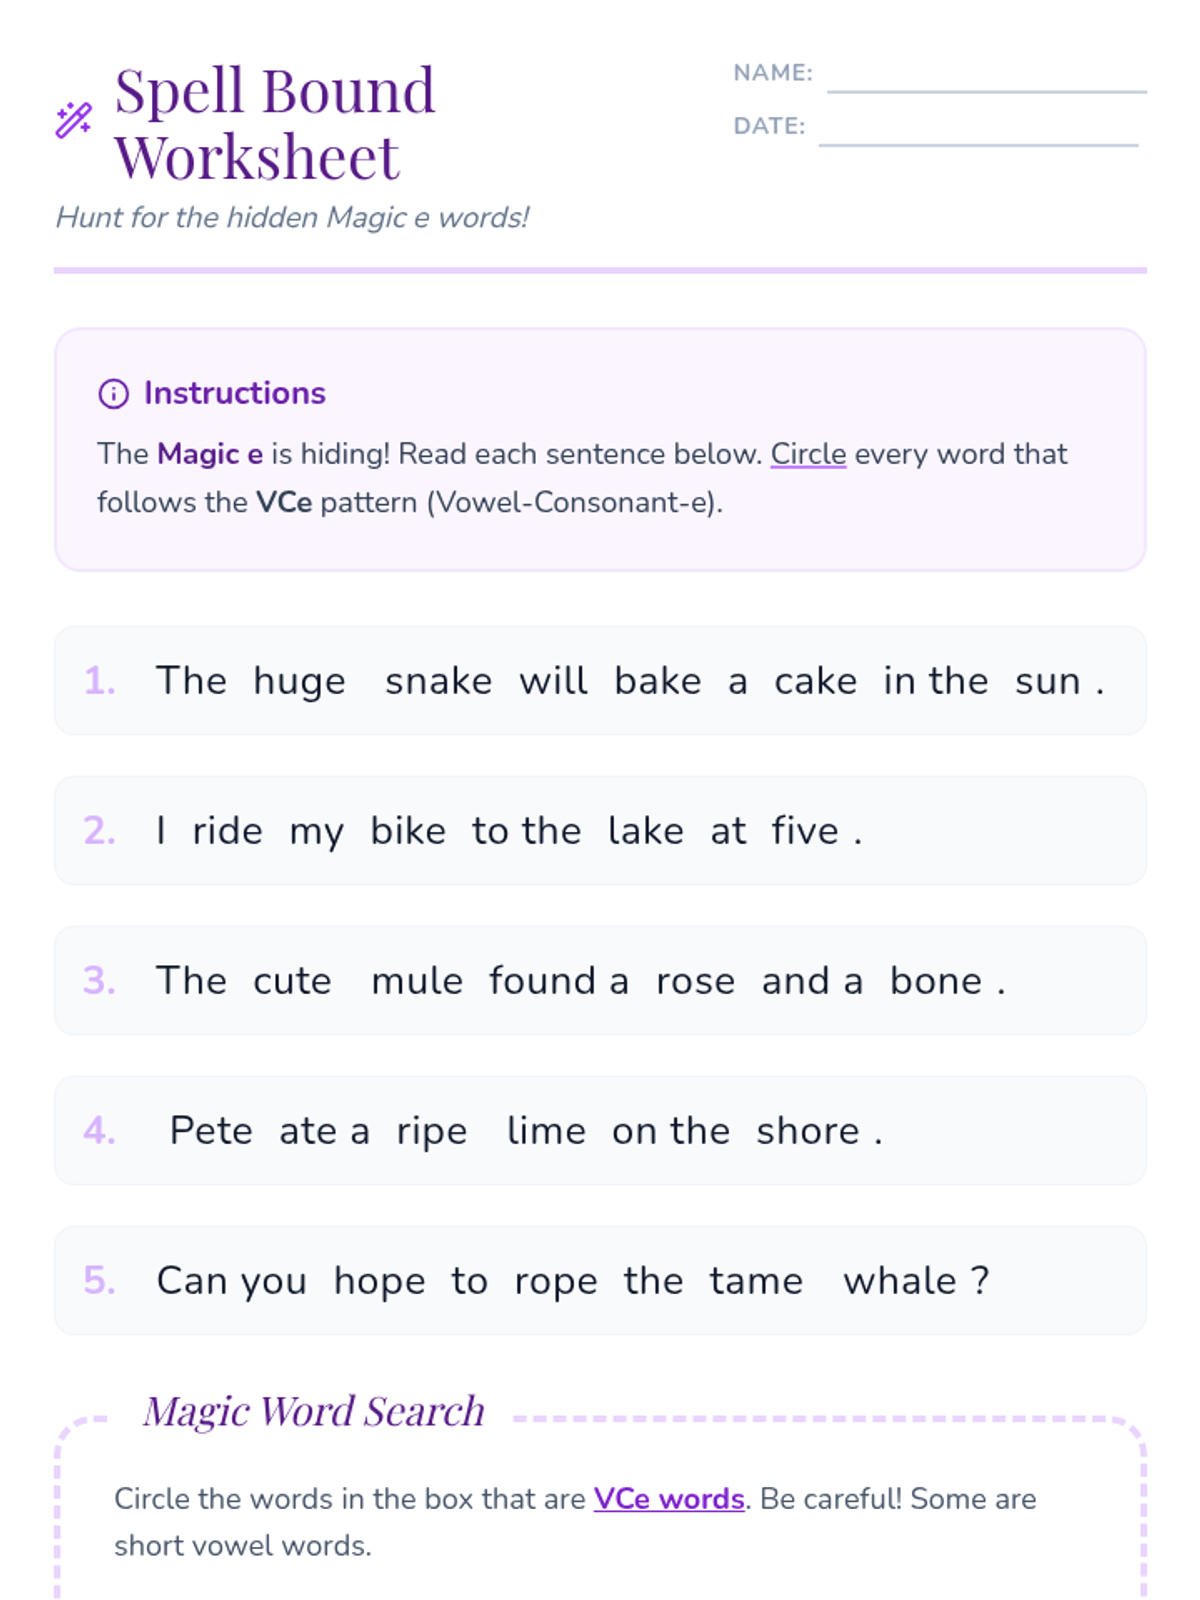Circle the word "tame" in sentence 5
This screenshot has width=1200, height=1600.
click(756, 1281)
